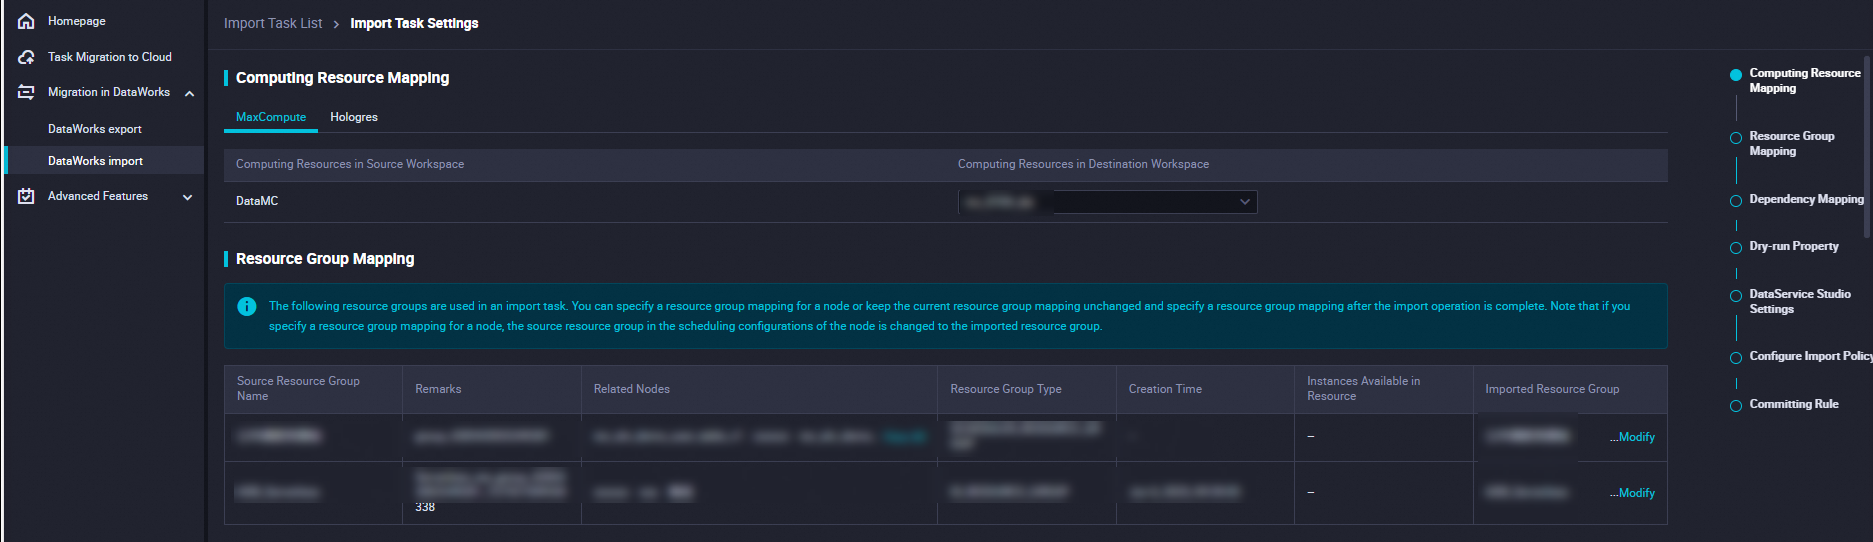Jump to Computing Resource Mapping step
This screenshot has height=542, width=1873.
point(1804,81)
